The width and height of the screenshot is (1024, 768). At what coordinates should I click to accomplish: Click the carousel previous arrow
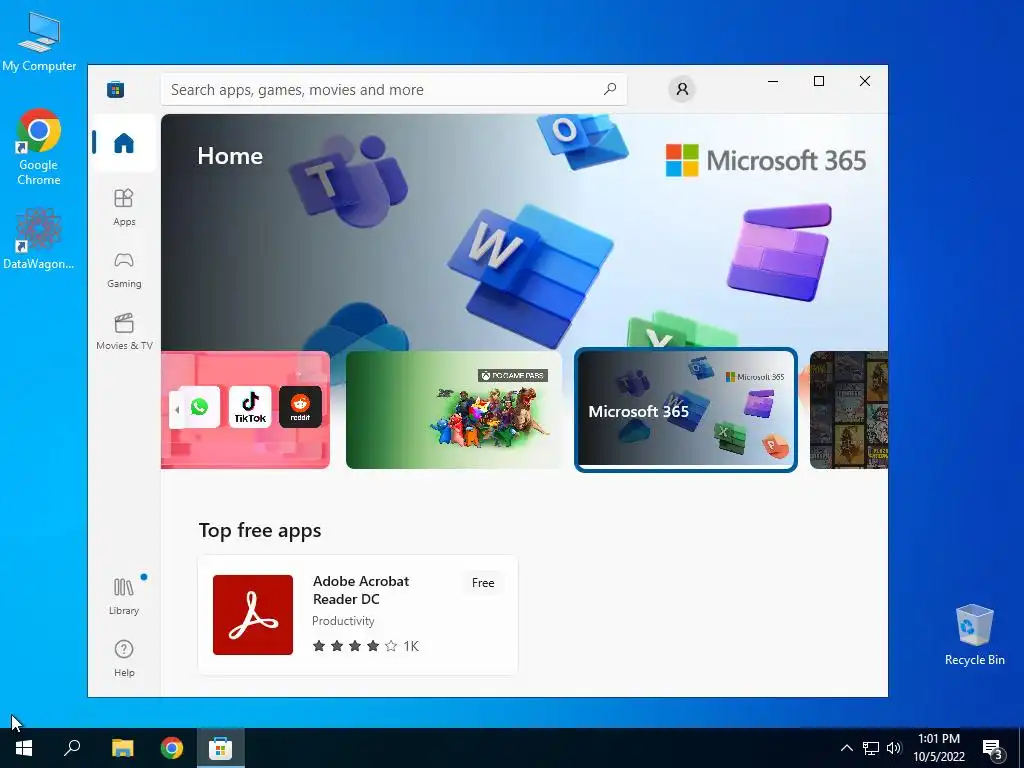point(176,410)
